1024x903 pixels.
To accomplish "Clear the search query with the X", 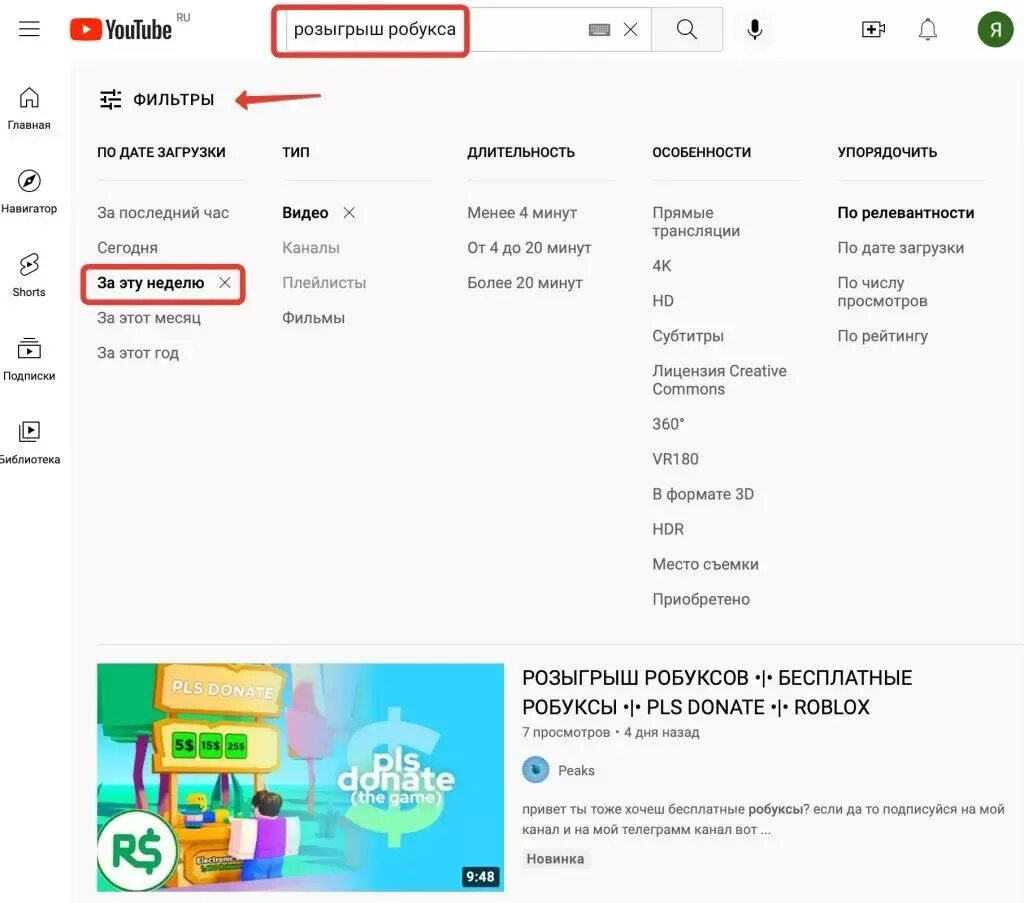I will coord(630,29).
